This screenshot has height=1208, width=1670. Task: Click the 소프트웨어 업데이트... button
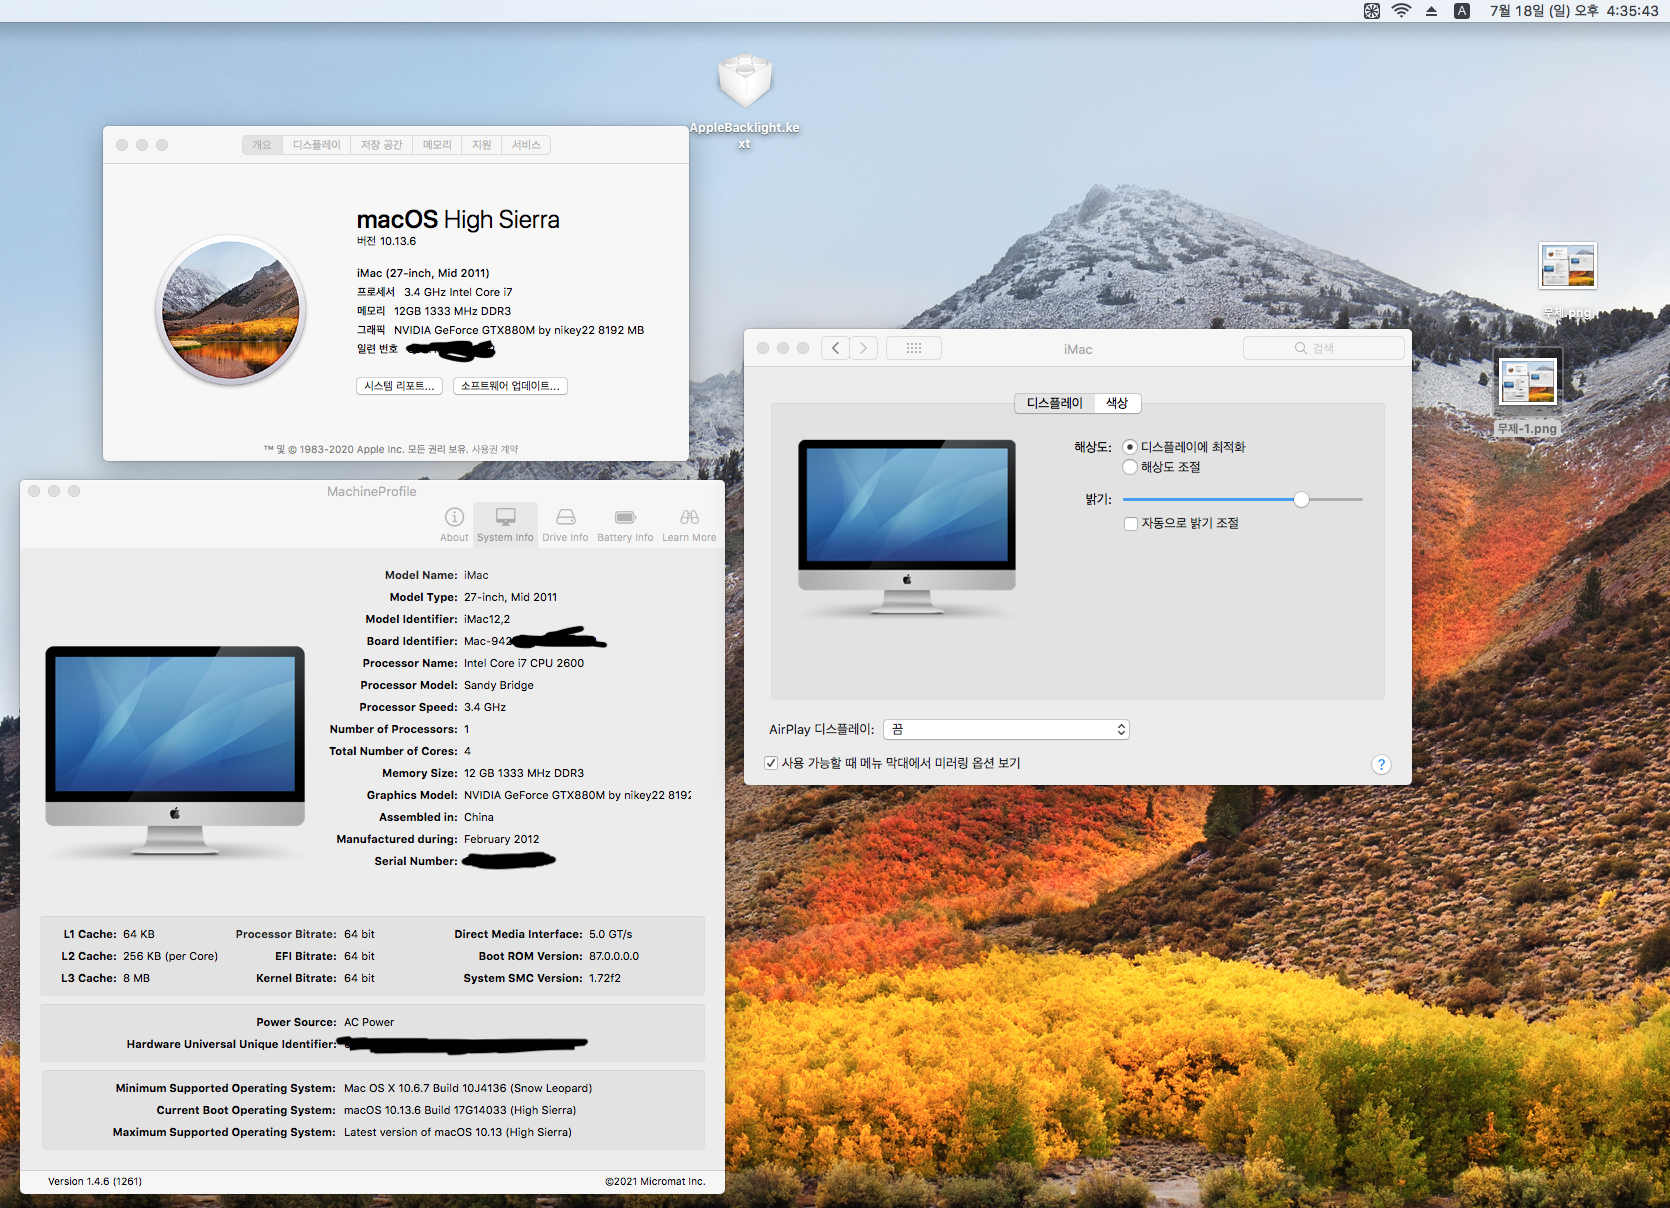pos(510,386)
